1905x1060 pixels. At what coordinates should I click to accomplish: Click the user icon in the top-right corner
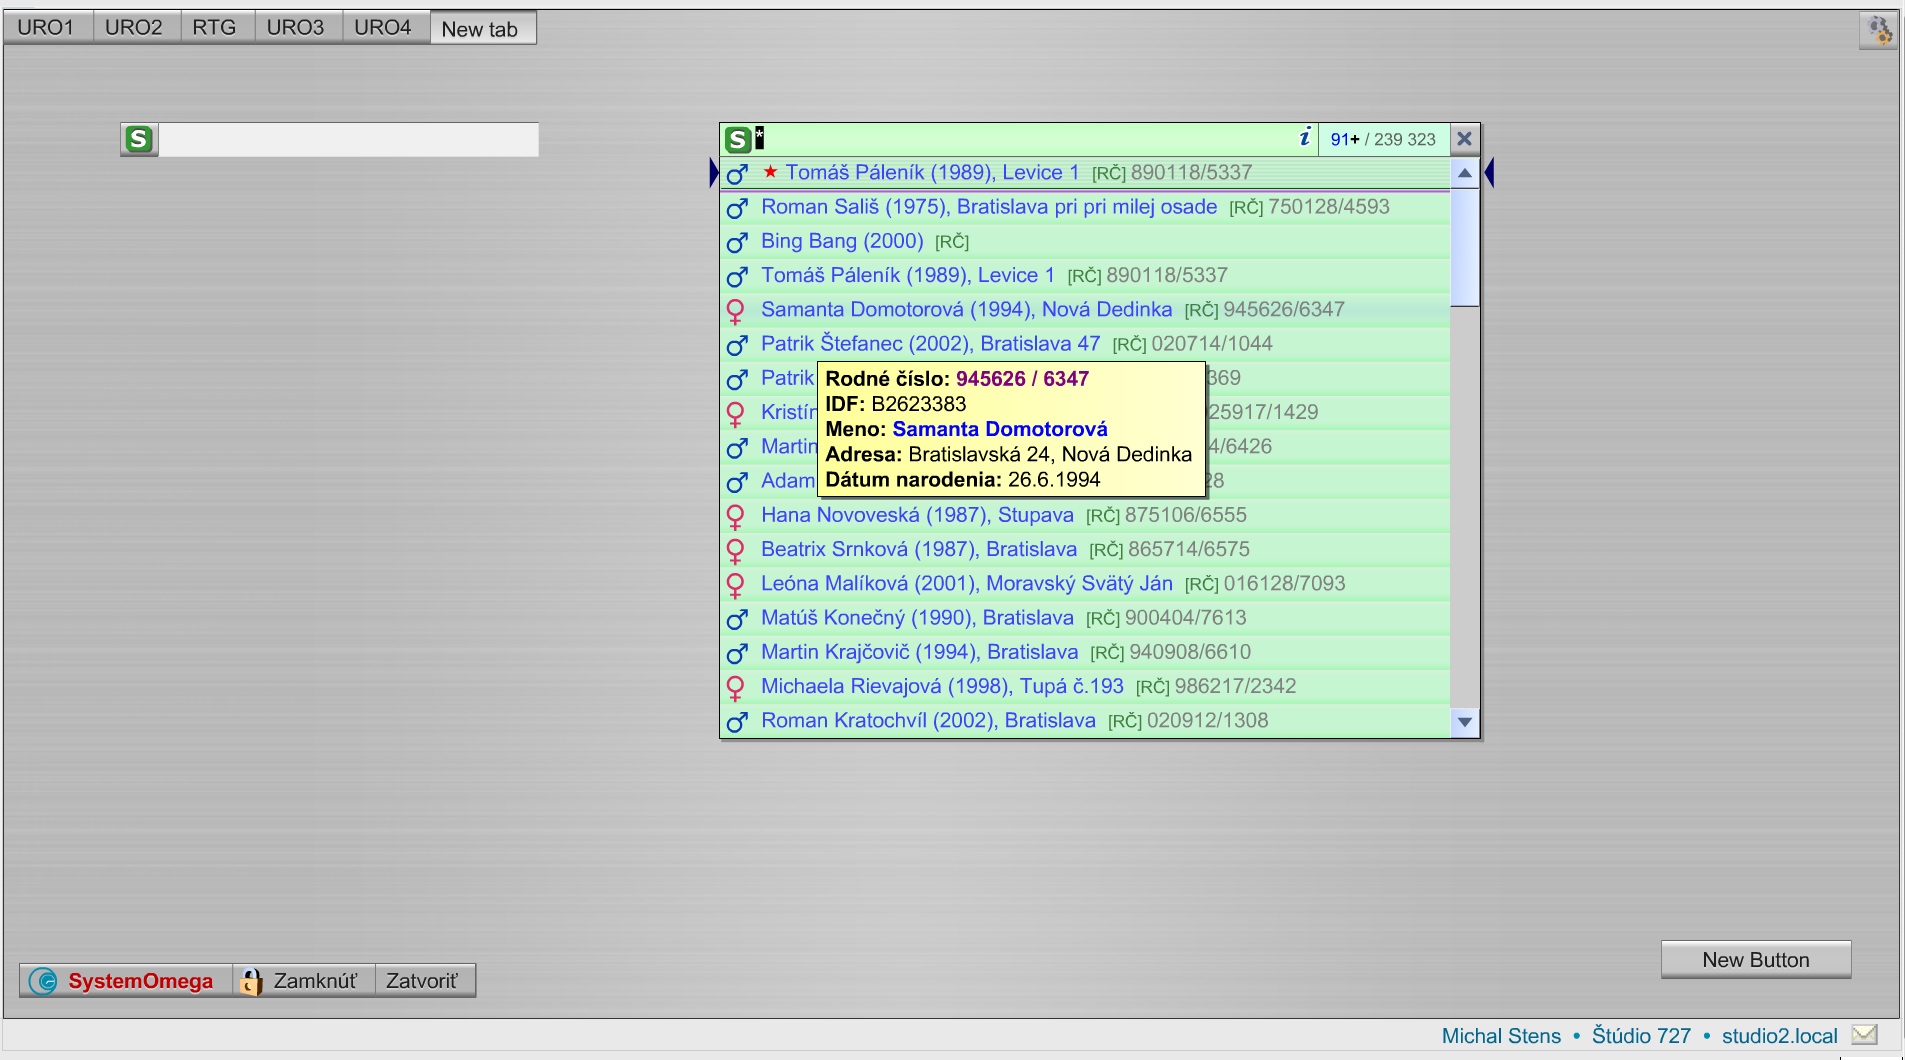pyautogui.click(x=1879, y=30)
